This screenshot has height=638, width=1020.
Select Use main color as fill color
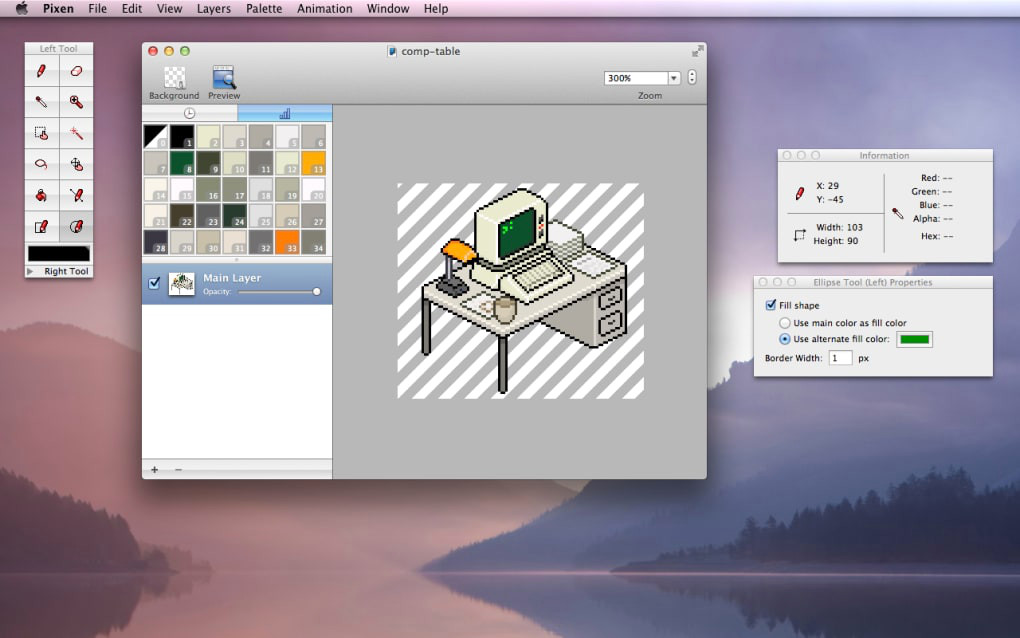pyautogui.click(x=785, y=323)
